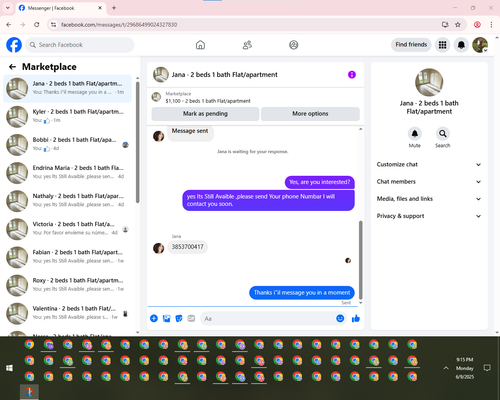The image size is (500, 400).
Task: Expand Chat members section
Action: click(429, 182)
